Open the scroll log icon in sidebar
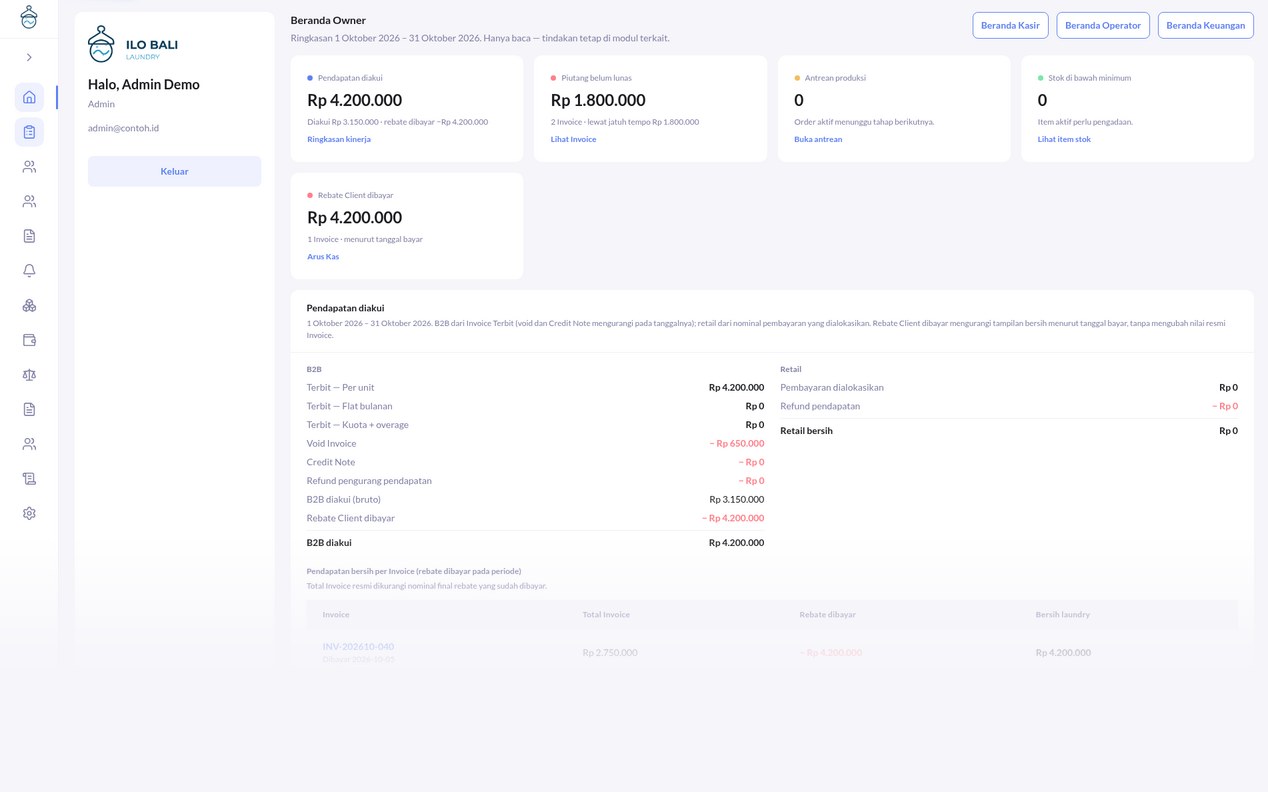The height and width of the screenshot is (792, 1268). coord(29,479)
